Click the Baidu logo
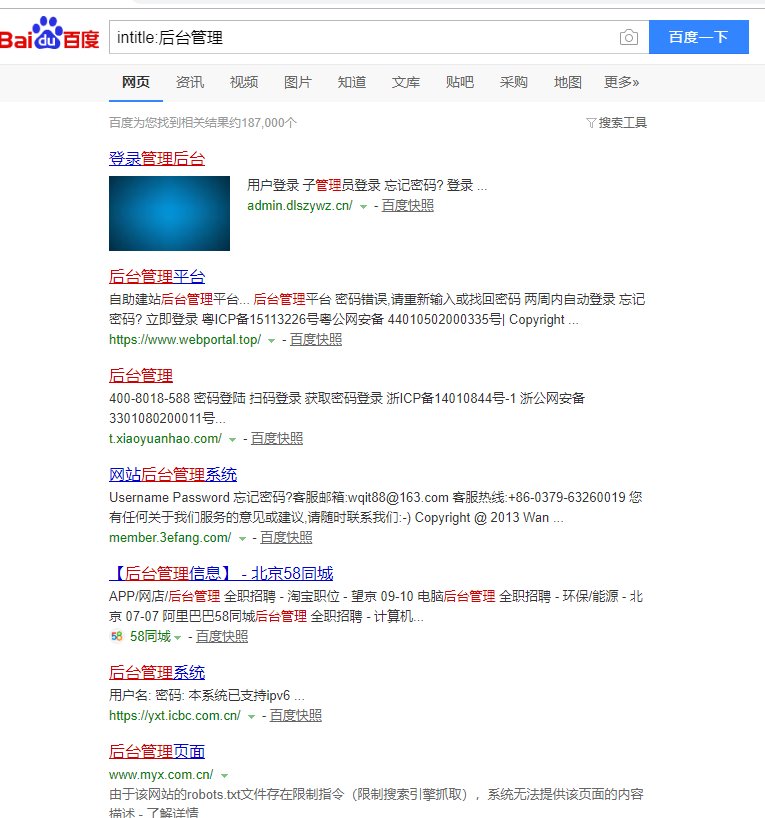Image resolution: width=765 pixels, height=818 pixels. tap(49, 33)
